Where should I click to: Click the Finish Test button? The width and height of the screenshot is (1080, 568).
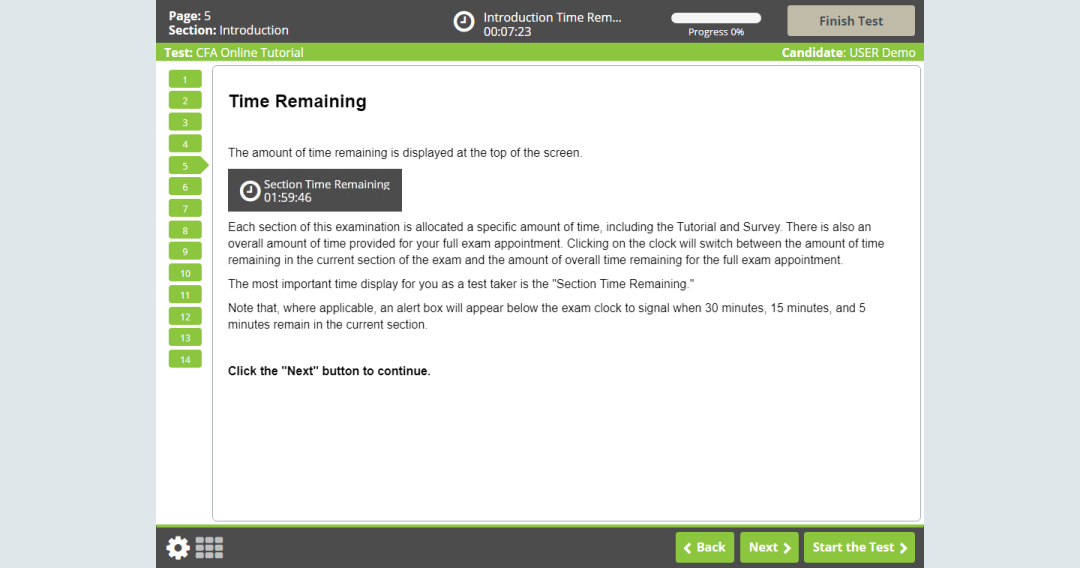[850, 21]
